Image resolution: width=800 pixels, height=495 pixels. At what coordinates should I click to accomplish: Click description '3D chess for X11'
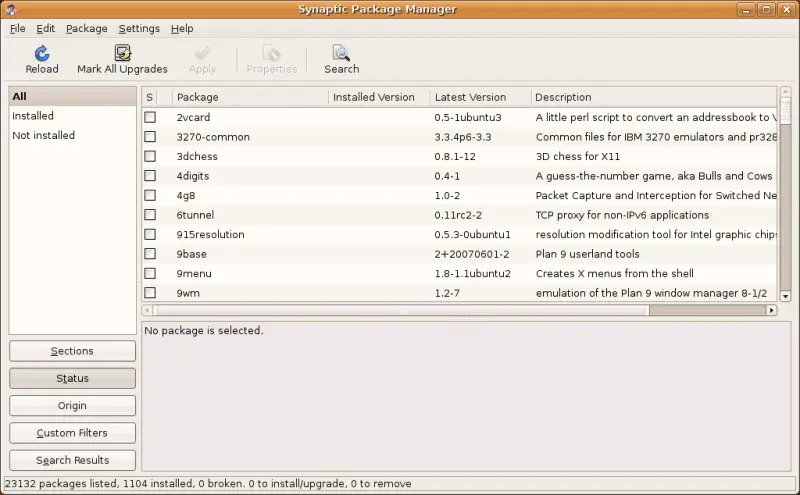point(578,156)
